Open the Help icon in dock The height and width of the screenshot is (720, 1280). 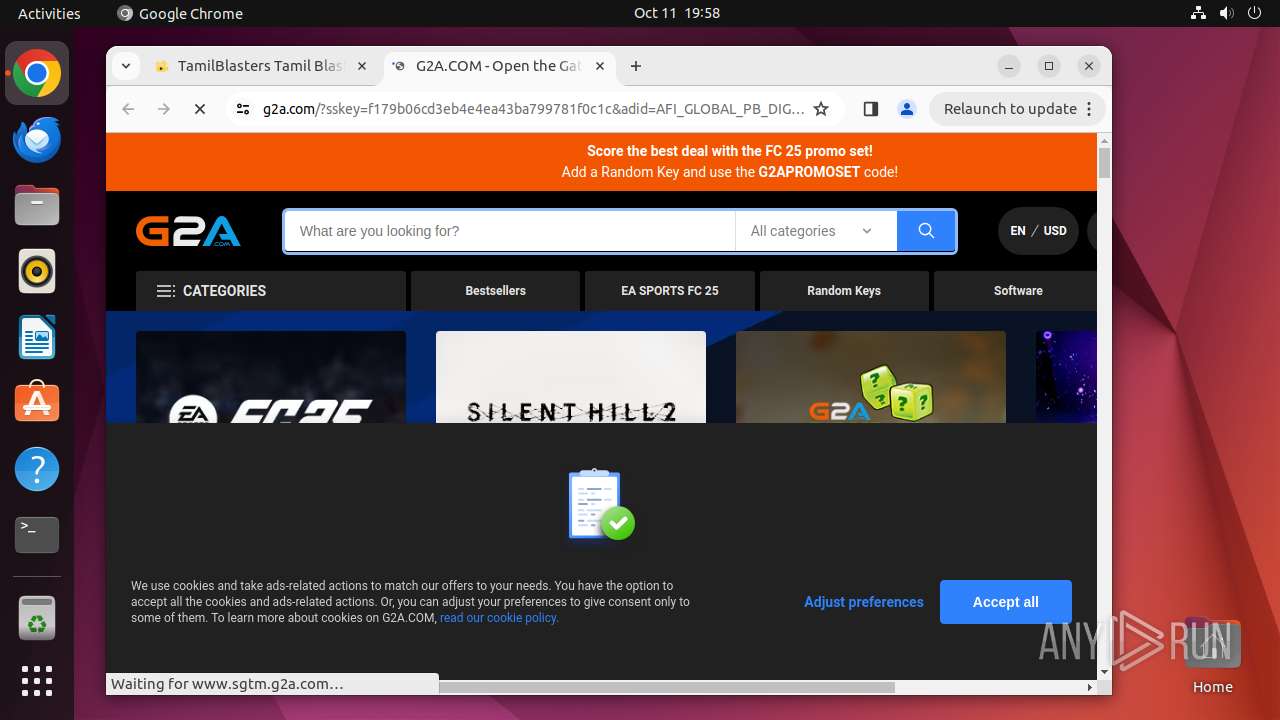pos(37,469)
